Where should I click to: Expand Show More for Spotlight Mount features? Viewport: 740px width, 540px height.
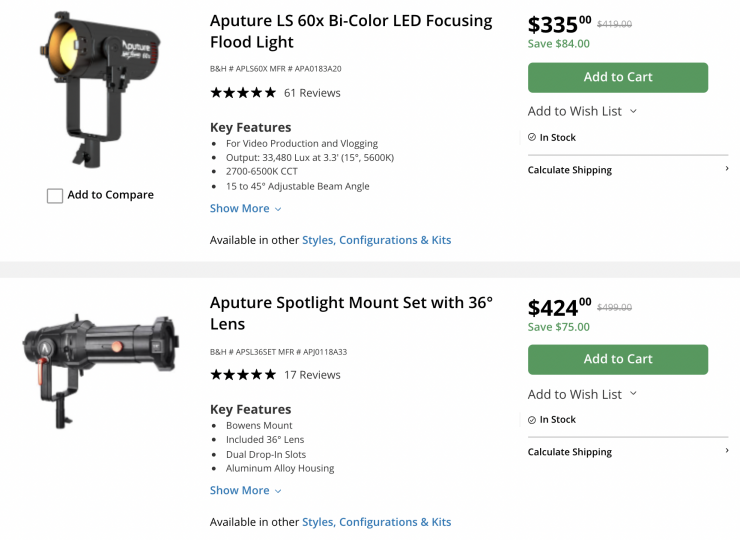[245, 490]
